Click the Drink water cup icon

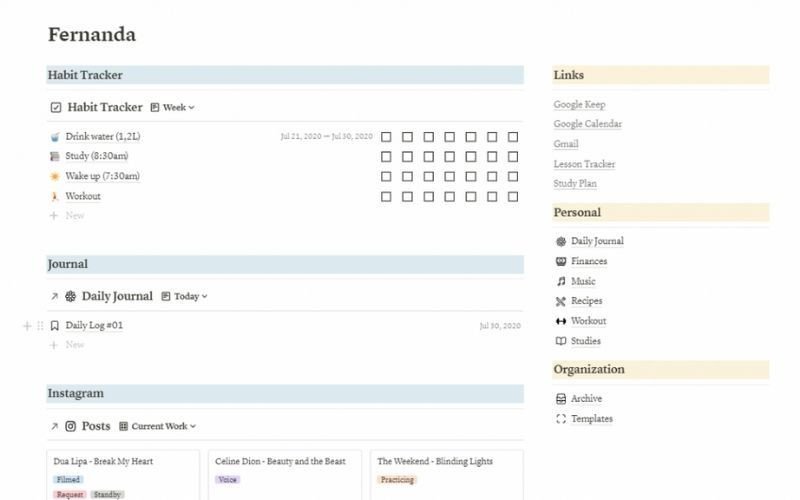click(55, 137)
